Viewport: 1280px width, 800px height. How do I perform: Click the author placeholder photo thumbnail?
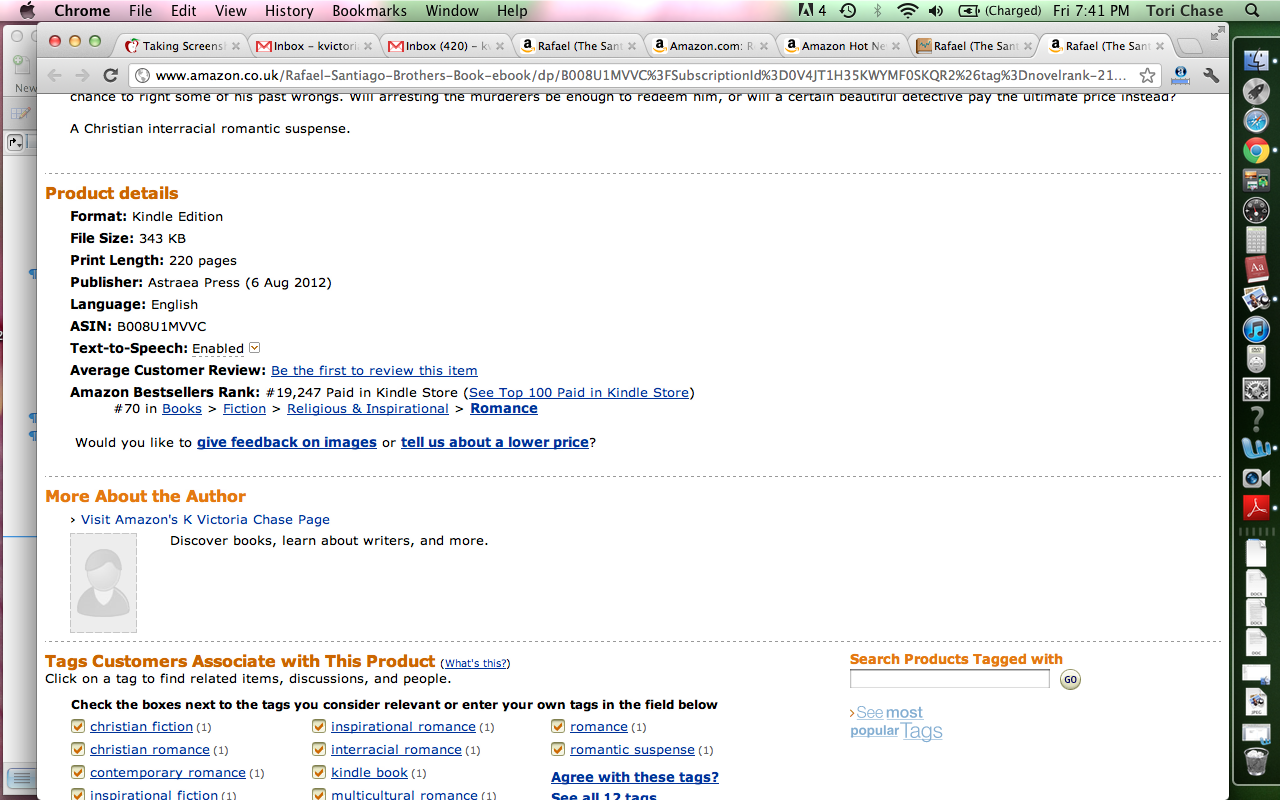(103, 582)
